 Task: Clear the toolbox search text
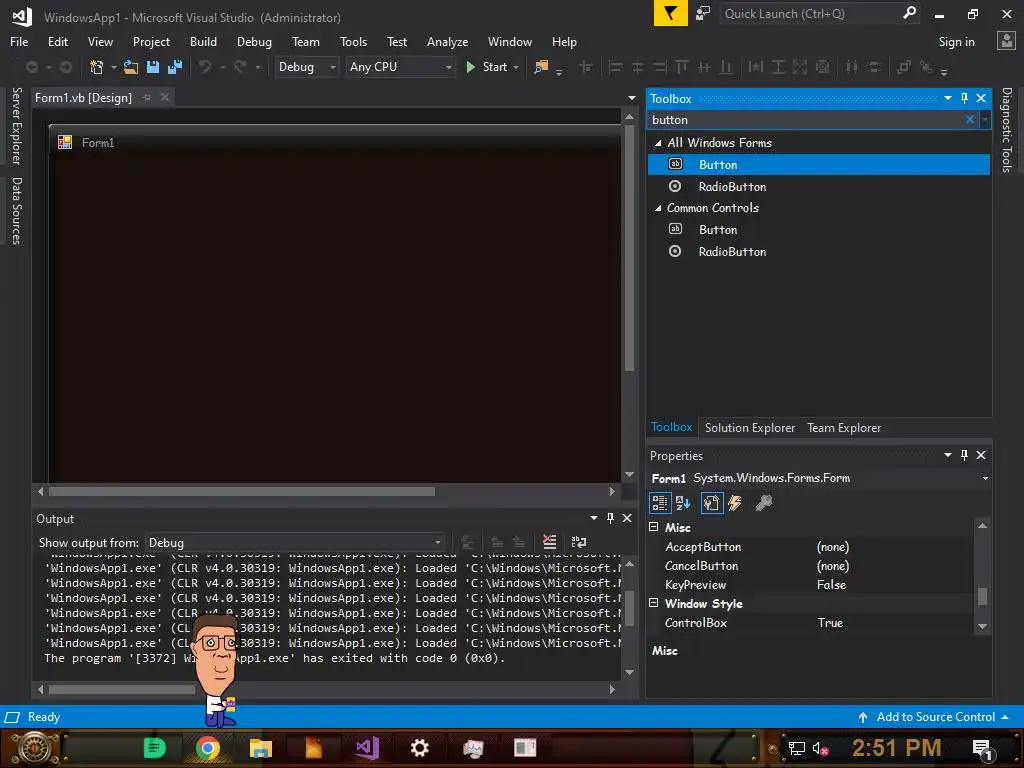[x=970, y=120]
